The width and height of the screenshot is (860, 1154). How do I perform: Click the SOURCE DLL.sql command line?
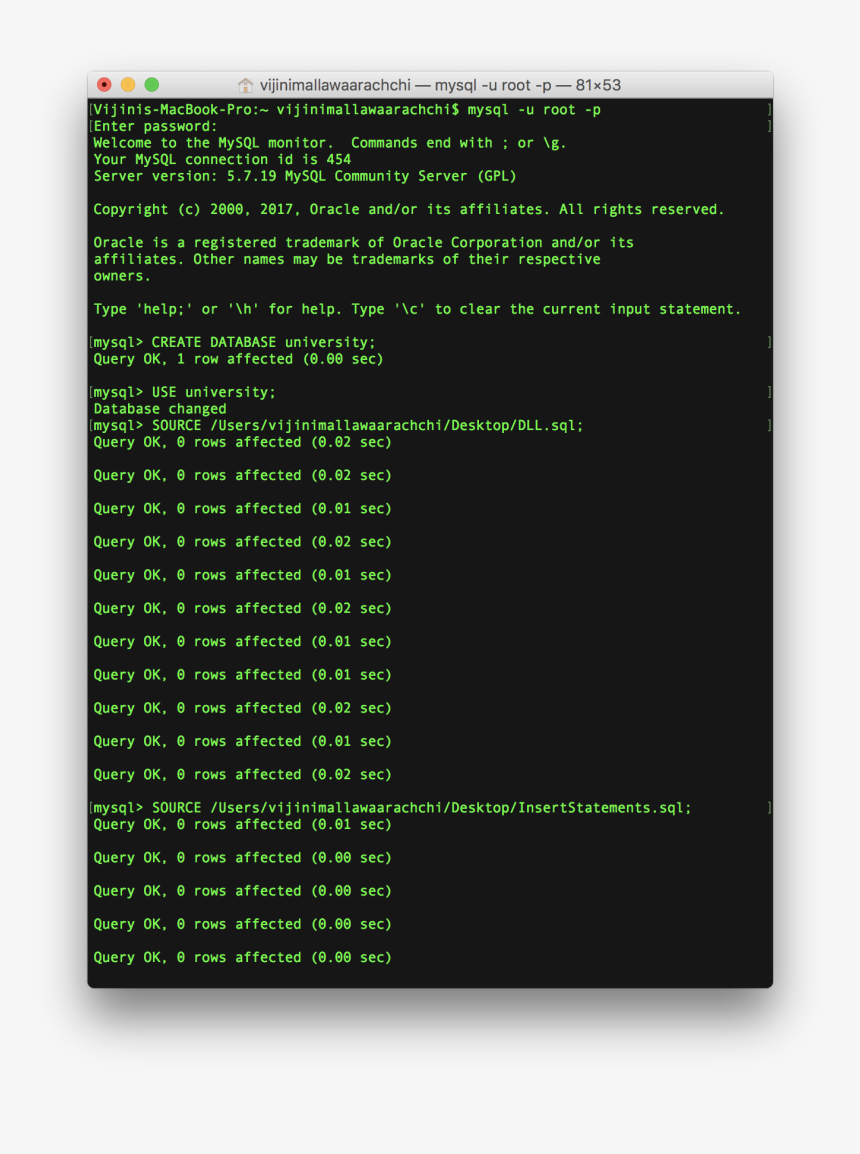(x=367, y=425)
